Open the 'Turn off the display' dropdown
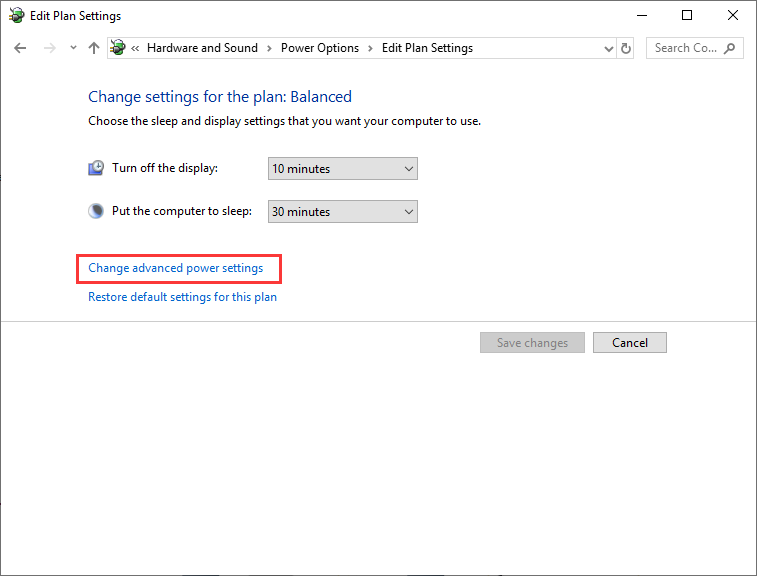 (343, 169)
